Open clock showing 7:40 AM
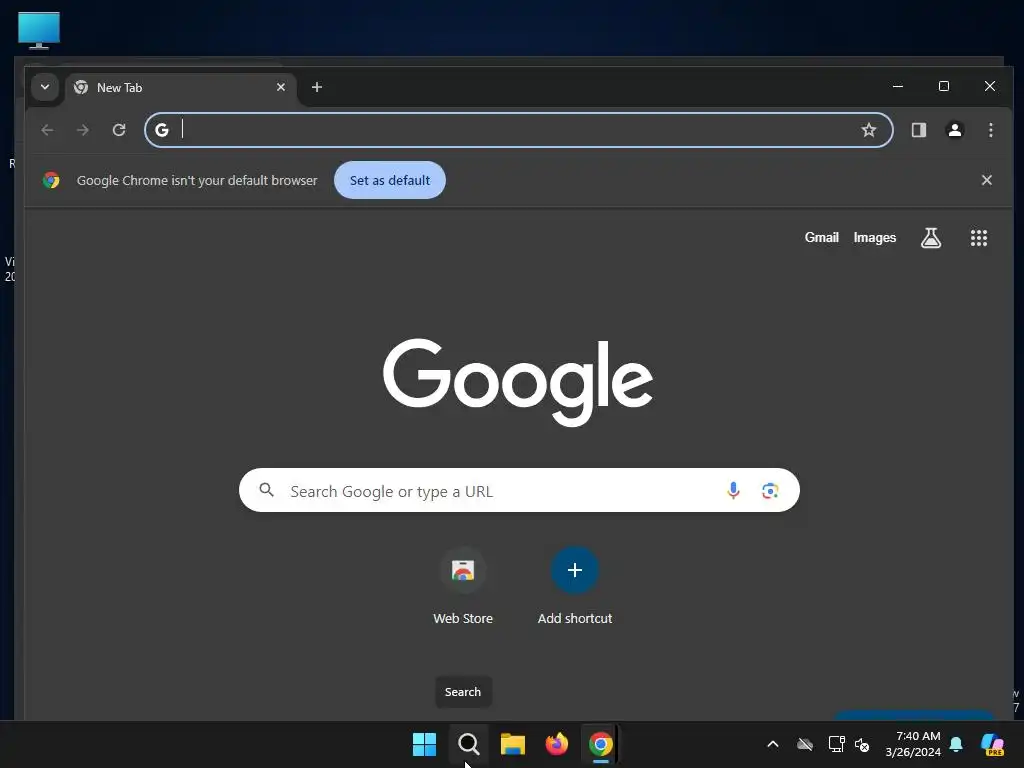Viewport: 1024px width, 768px height. [913, 744]
